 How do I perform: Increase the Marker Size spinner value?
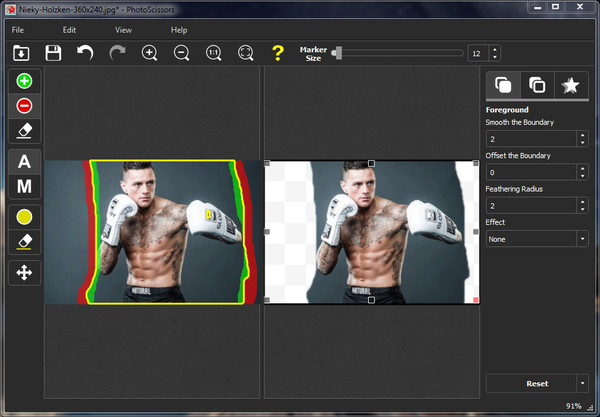coord(495,49)
